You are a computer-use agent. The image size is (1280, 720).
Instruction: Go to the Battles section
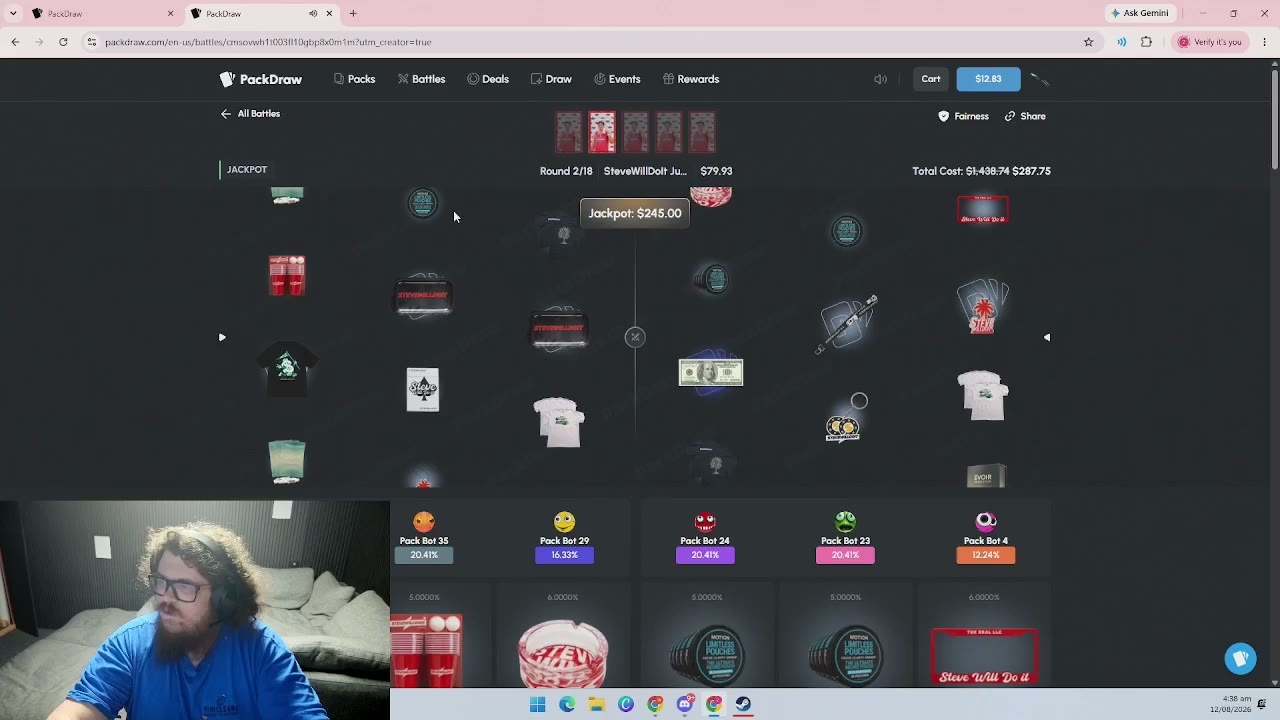tap(421, 79)
